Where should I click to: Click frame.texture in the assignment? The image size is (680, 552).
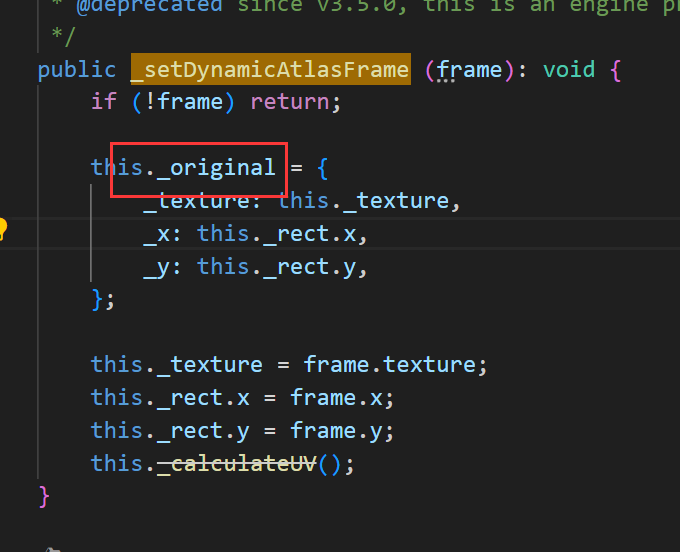coord(395,364)
